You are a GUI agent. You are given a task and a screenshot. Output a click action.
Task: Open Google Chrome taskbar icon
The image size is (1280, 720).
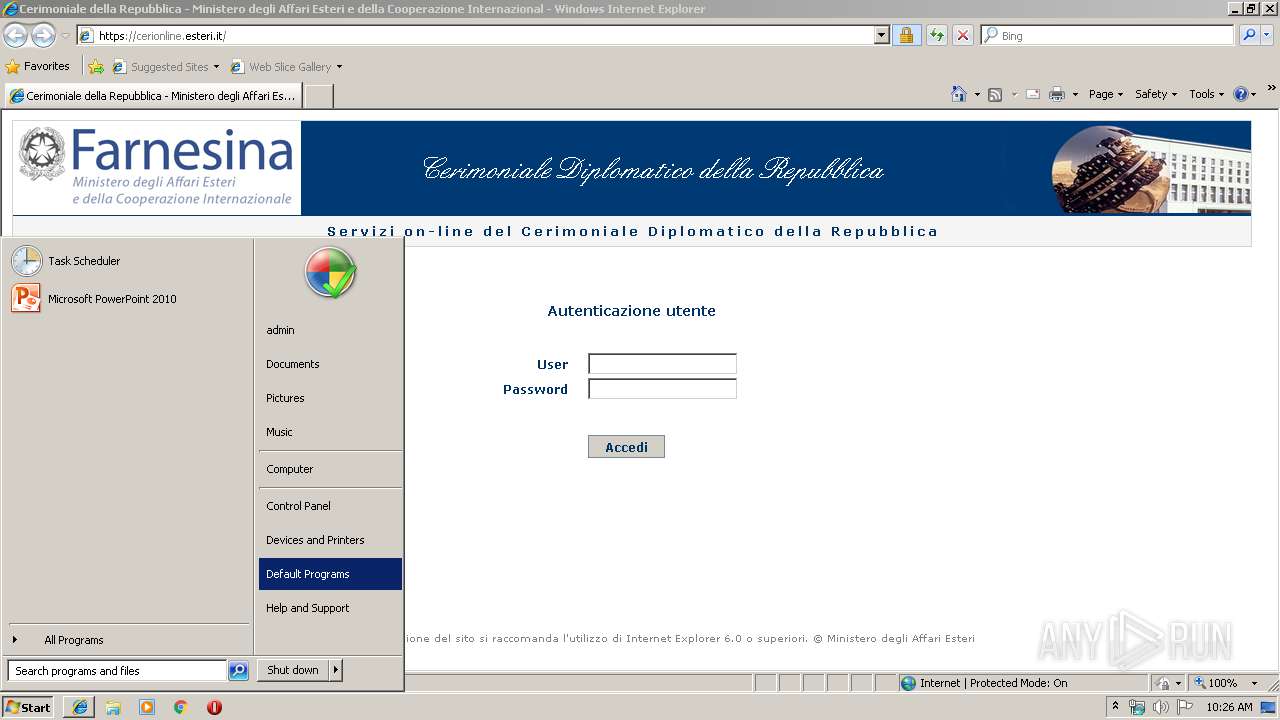(180, 707)
